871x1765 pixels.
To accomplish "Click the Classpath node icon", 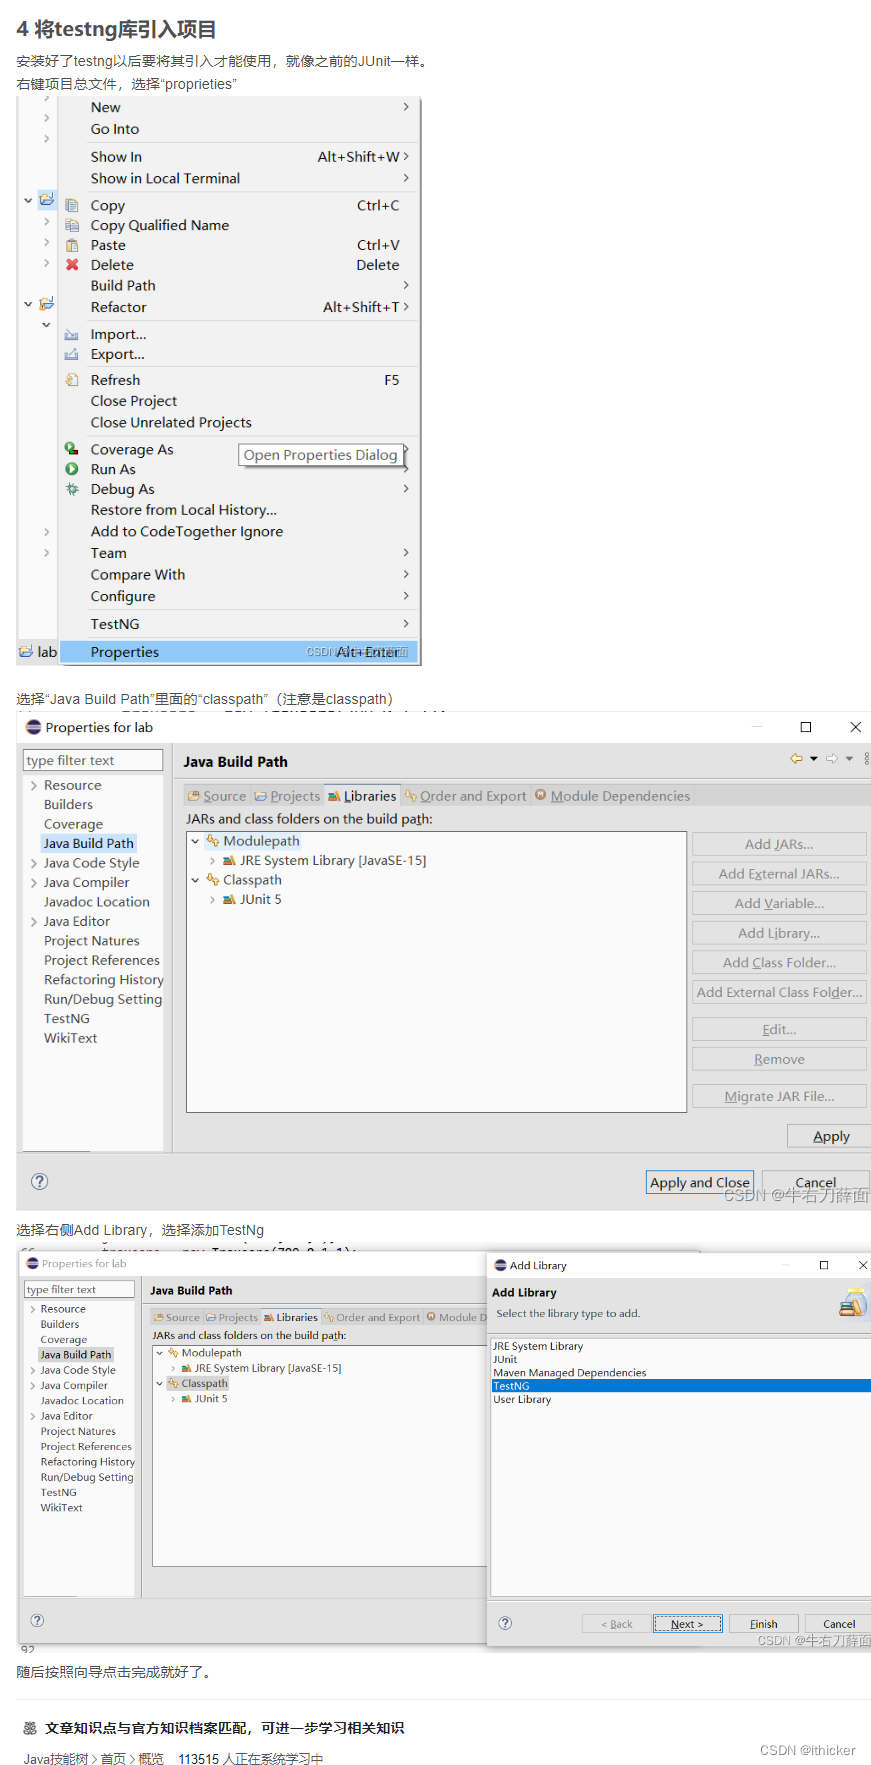I will pyautogui.click(x=213, y=880).
